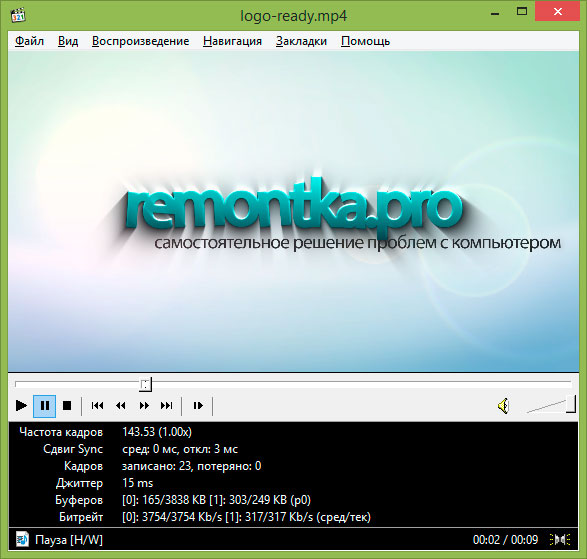Click the frame rate value 143.53 (1.00x)
This screenshot has height=559, width=587.
(157, 432)
